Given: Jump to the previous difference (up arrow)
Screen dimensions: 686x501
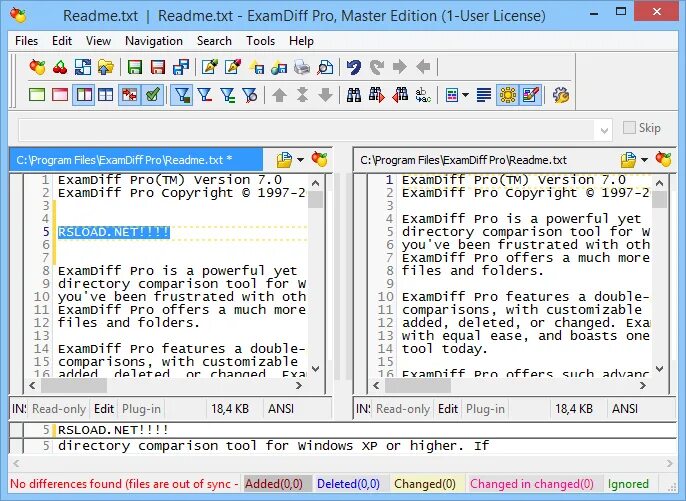Looking at the screenshot, I should (x=279, y=95).
